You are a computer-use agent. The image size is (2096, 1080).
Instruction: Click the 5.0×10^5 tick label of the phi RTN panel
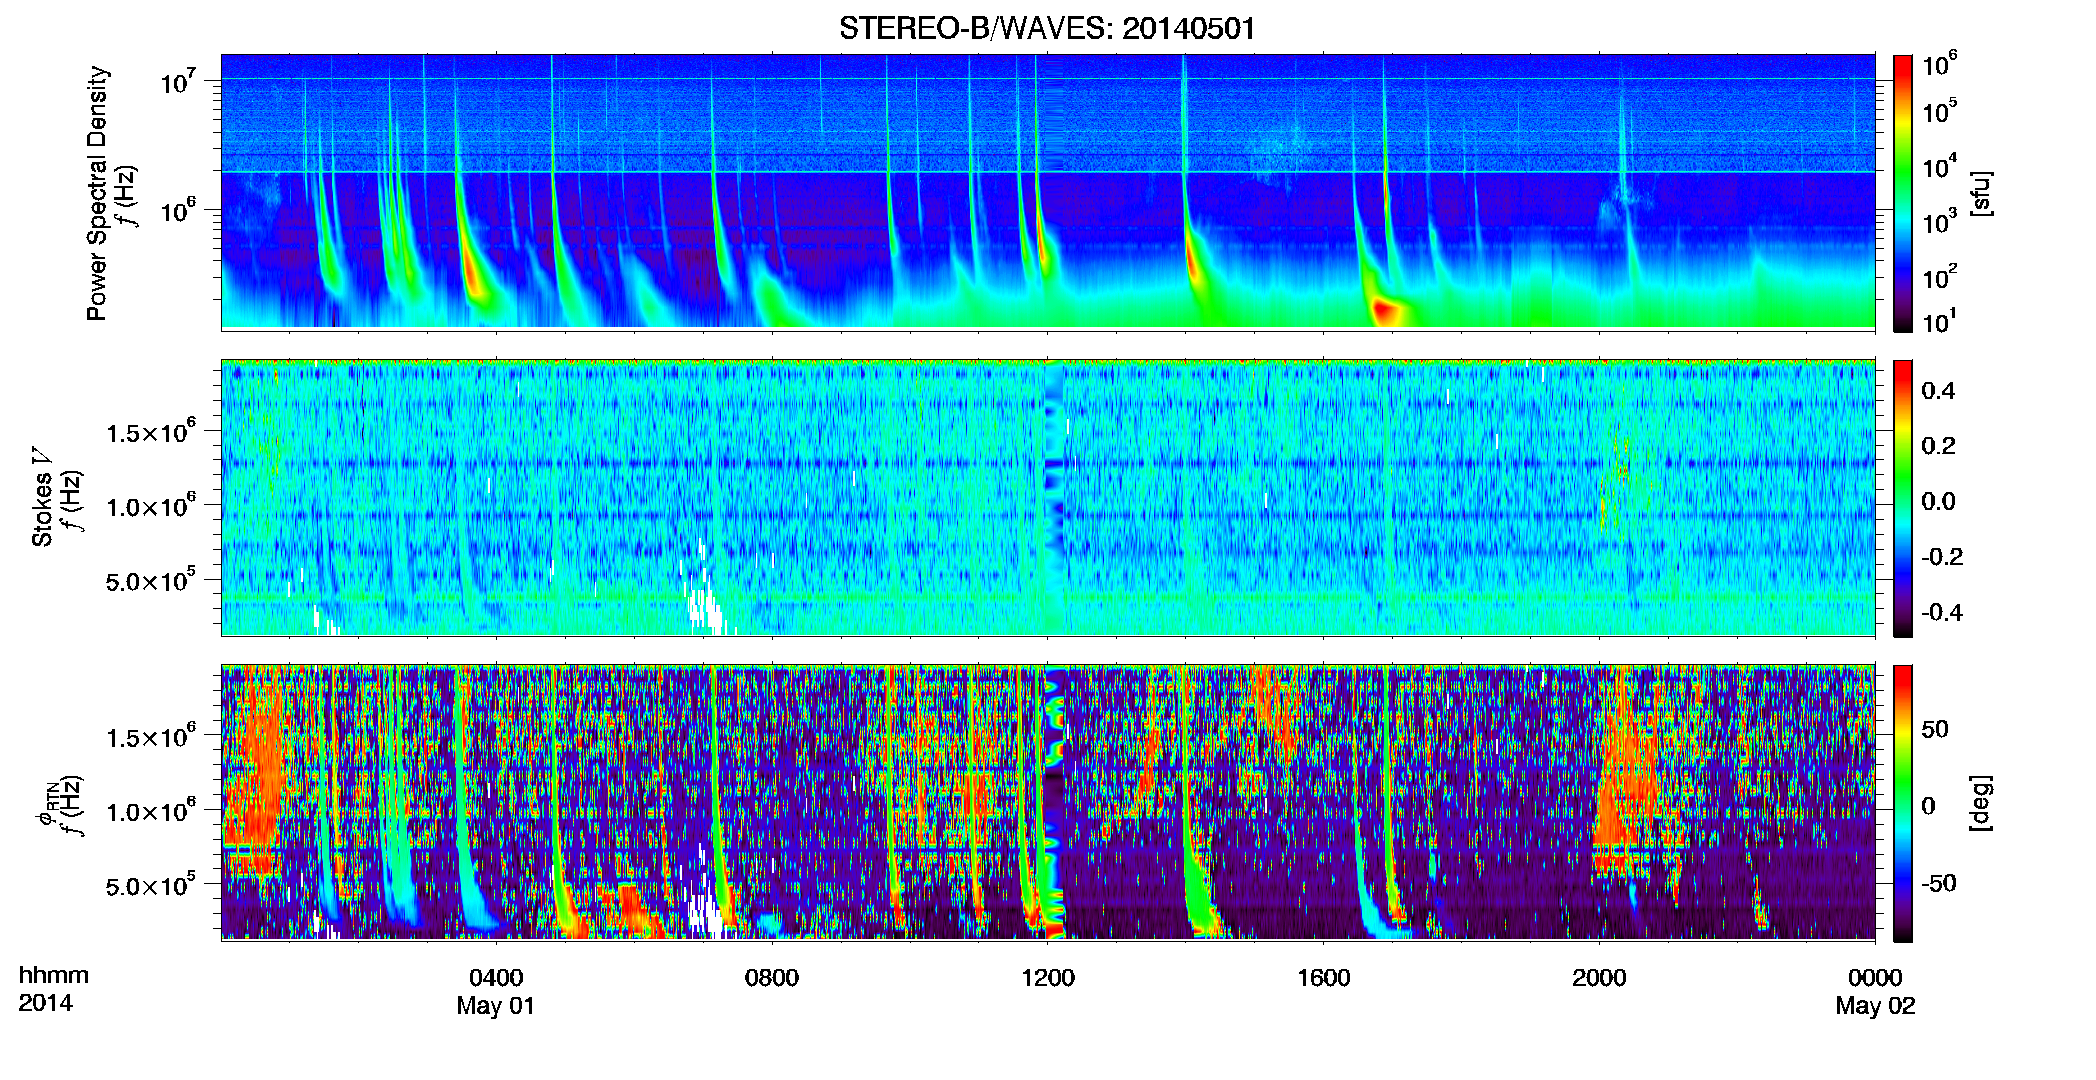[x=150, y=886]
